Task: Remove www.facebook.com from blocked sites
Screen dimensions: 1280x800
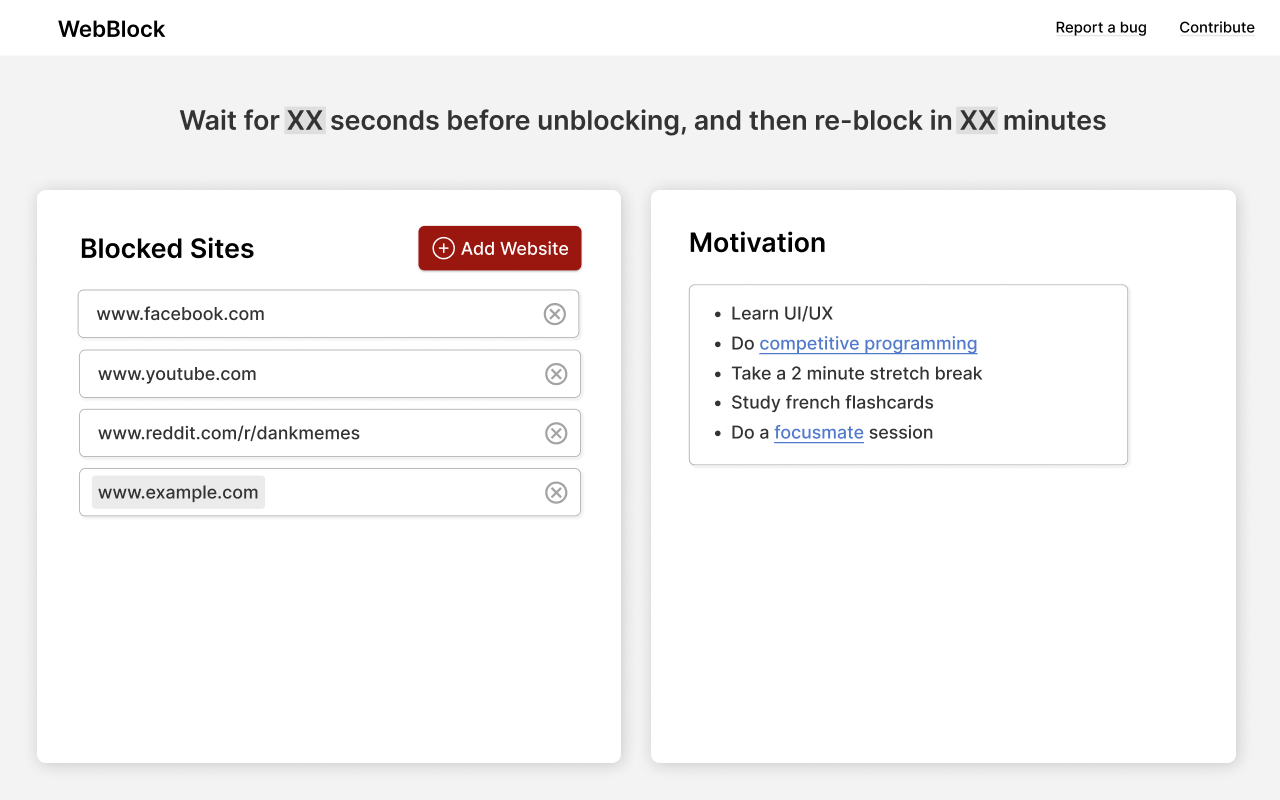Action: pyautogui.click(x=554, y=314)
